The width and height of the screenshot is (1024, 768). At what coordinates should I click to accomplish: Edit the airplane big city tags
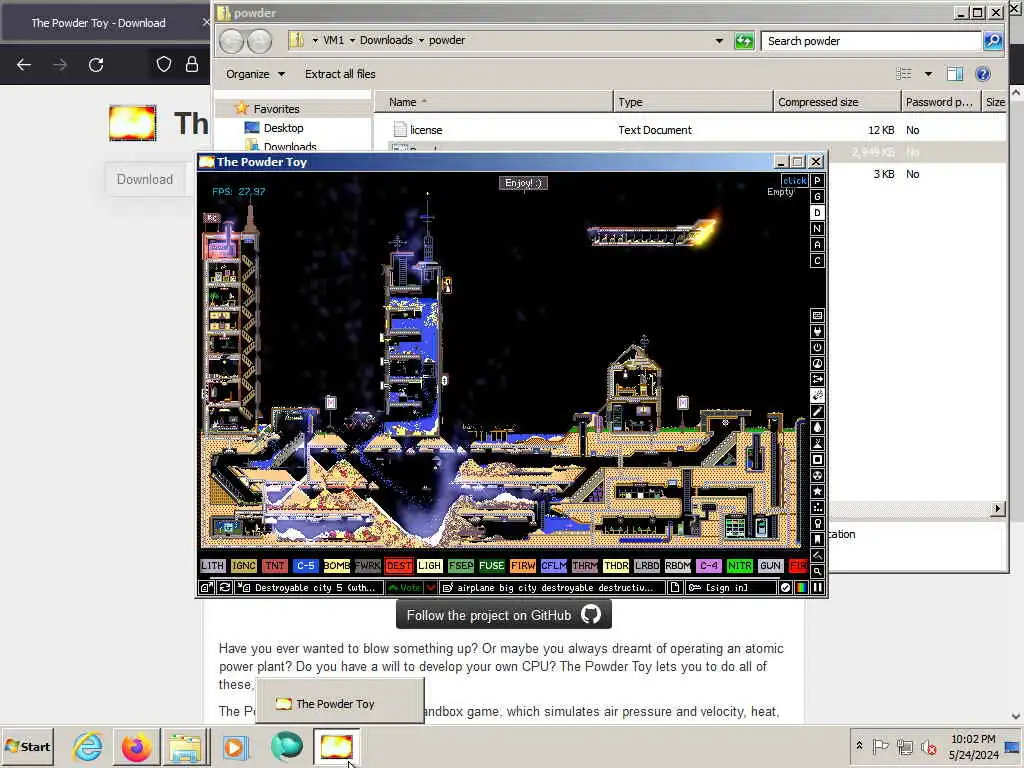pos(552,588)
